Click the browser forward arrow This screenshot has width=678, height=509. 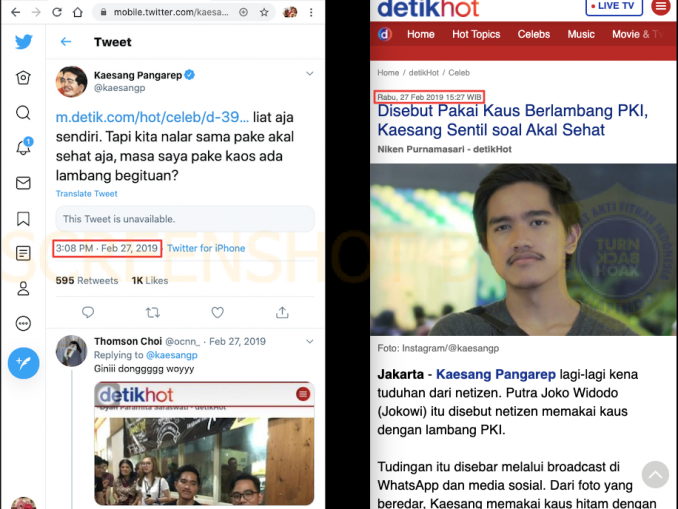[x=36, y=12]
